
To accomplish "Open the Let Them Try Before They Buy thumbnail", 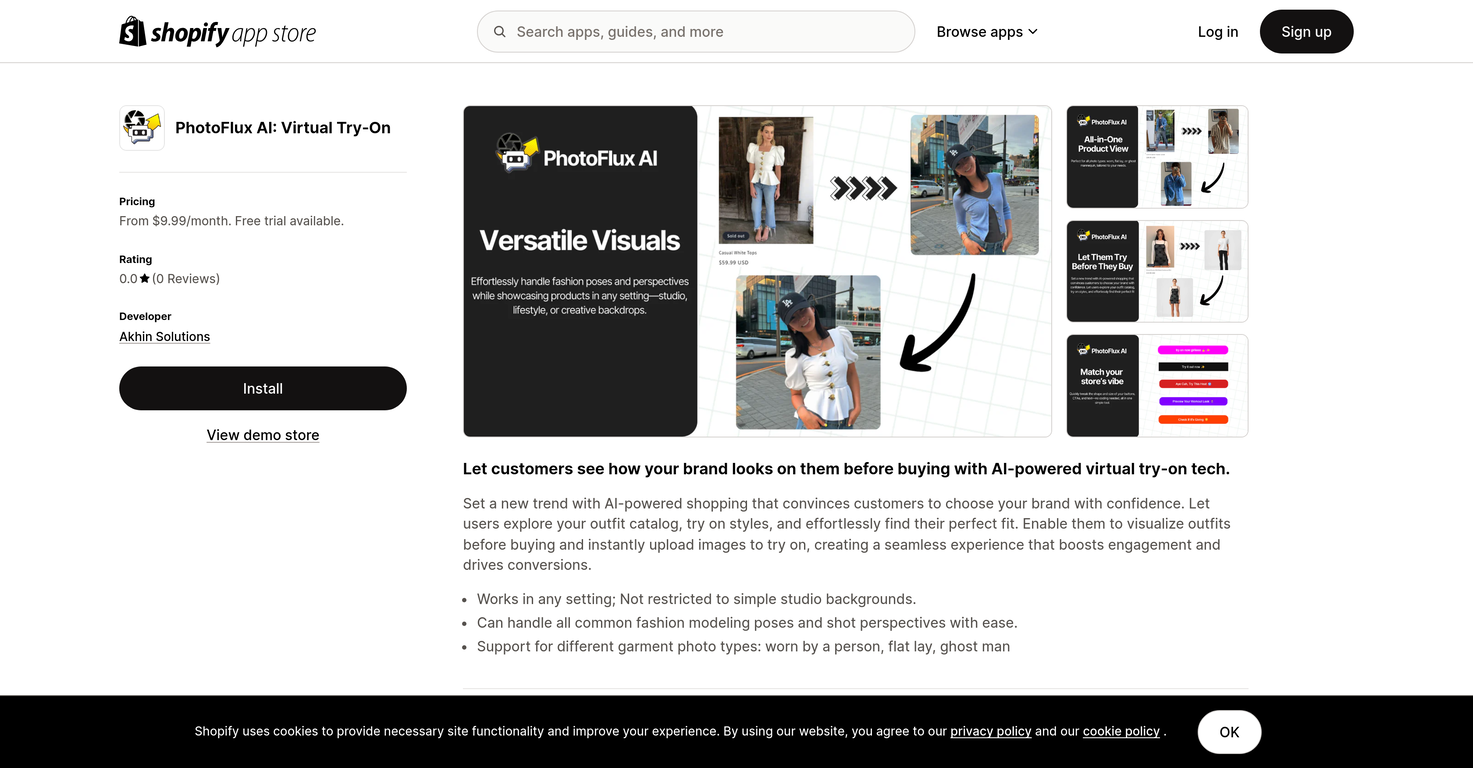I will click(1157, 271).
